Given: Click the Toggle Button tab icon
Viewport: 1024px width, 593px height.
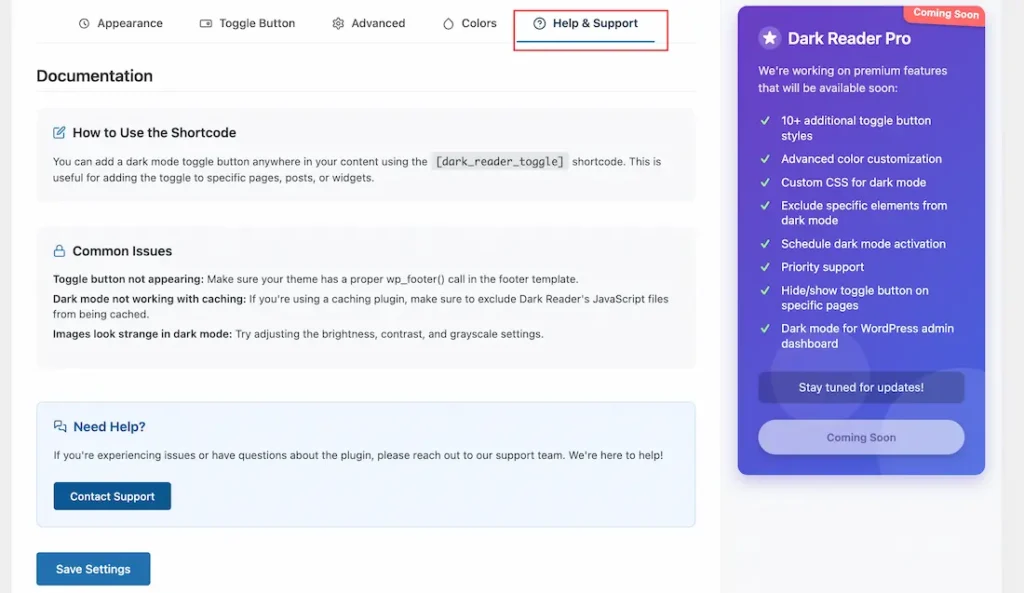Looking at the screenshot, I should [206, 24].
